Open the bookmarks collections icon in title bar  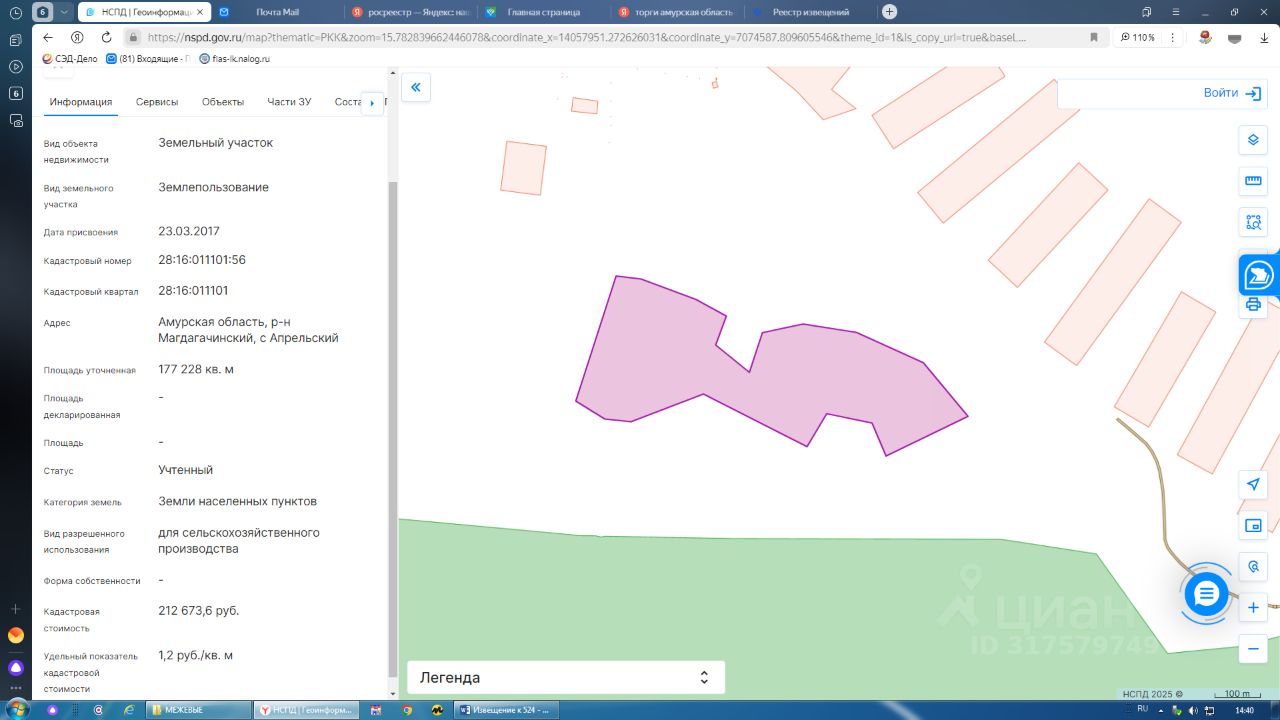coord(1147,12)
